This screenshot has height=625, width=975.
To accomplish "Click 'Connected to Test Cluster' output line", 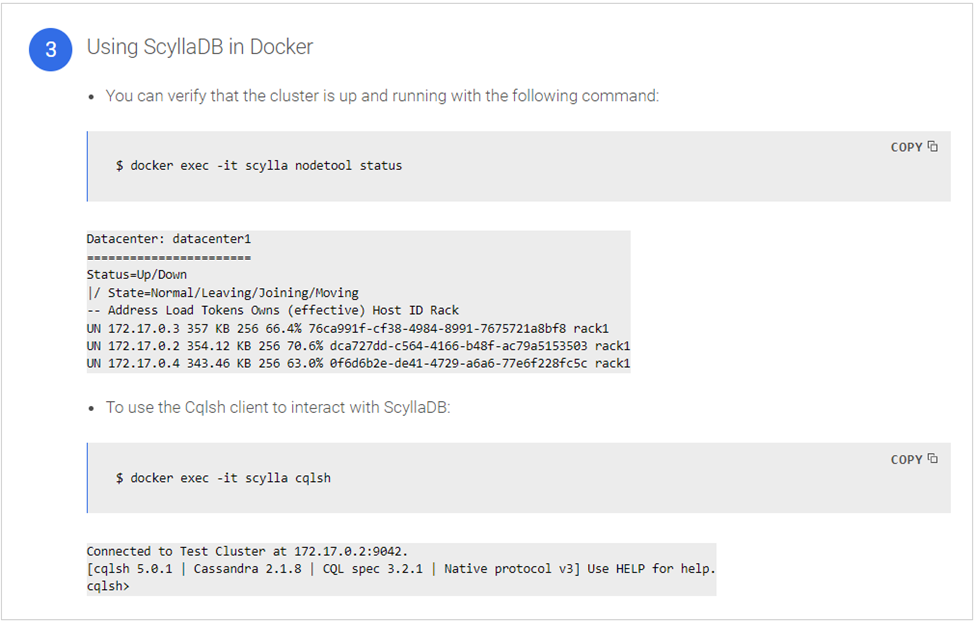I will pos(247,551).
